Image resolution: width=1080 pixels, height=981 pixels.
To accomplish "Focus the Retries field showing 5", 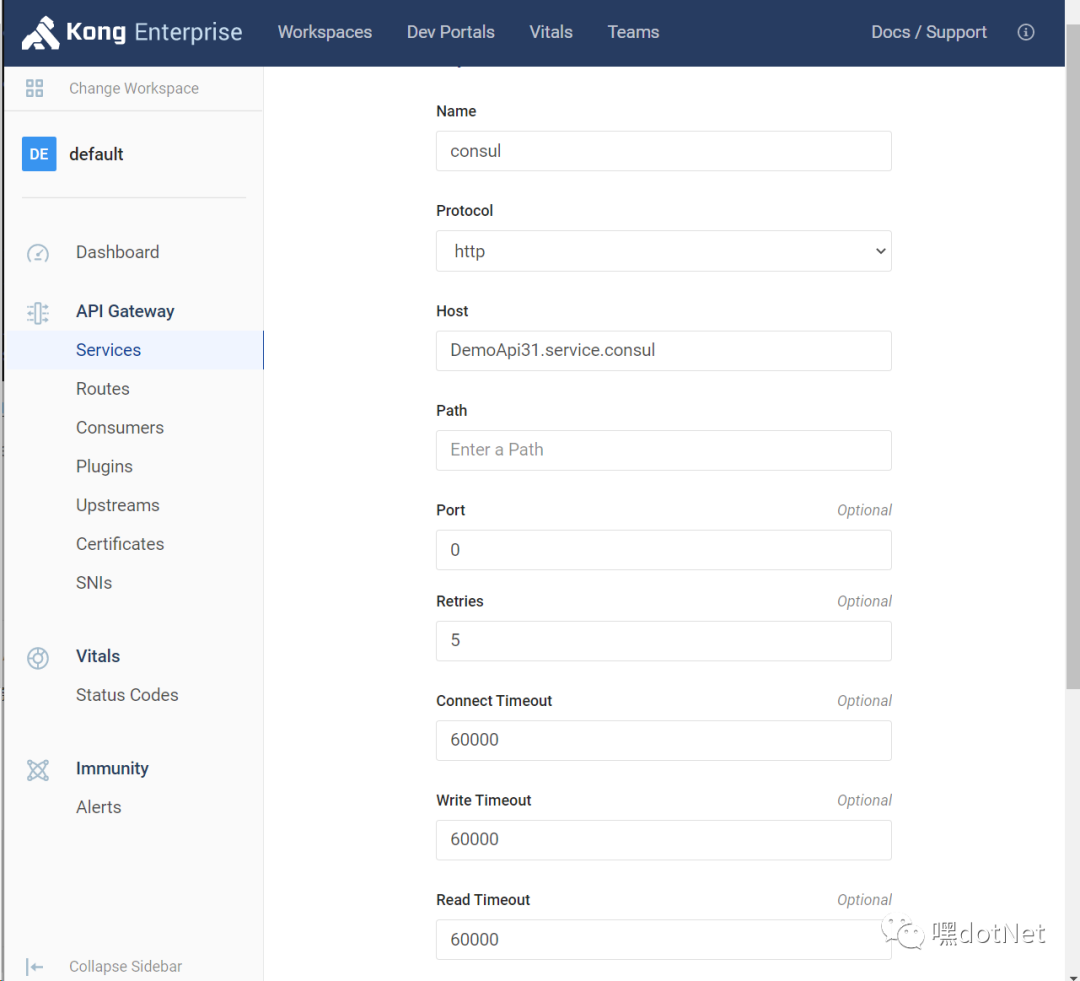I will (x=663, y=641).
